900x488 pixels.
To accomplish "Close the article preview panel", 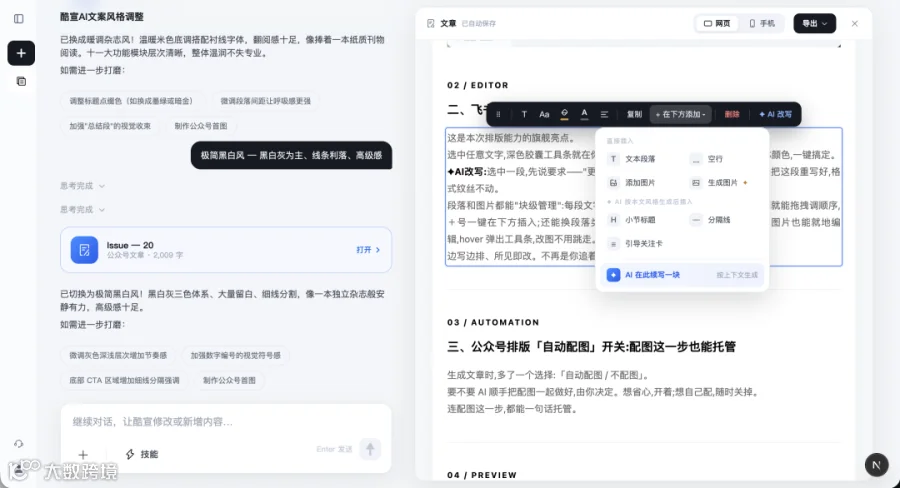I will pyautogui.click(x=855, y=24).
